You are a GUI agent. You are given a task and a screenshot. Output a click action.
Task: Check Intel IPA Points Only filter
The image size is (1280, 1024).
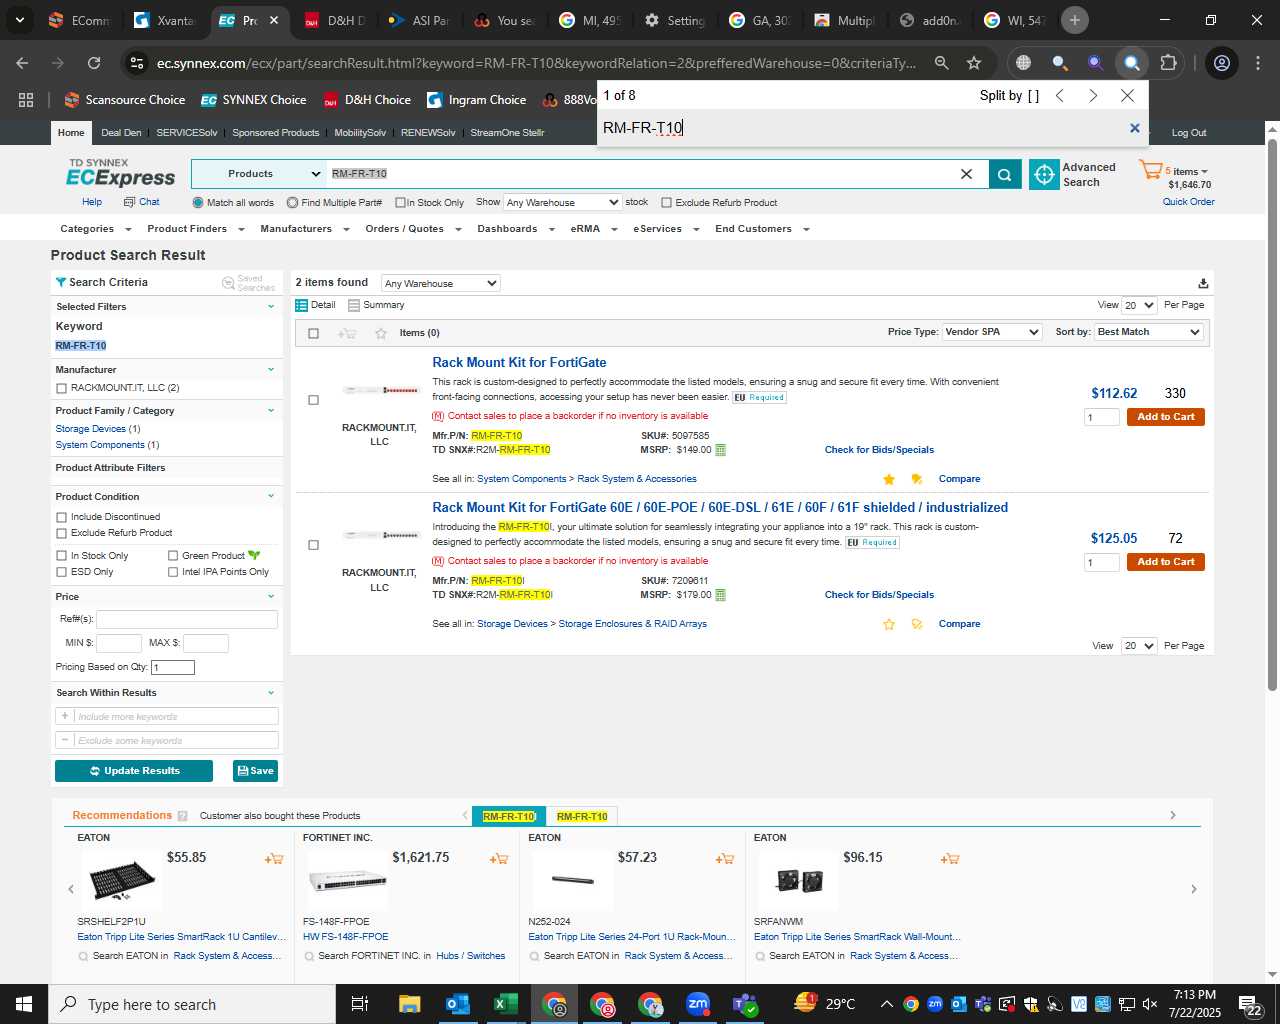173,572
